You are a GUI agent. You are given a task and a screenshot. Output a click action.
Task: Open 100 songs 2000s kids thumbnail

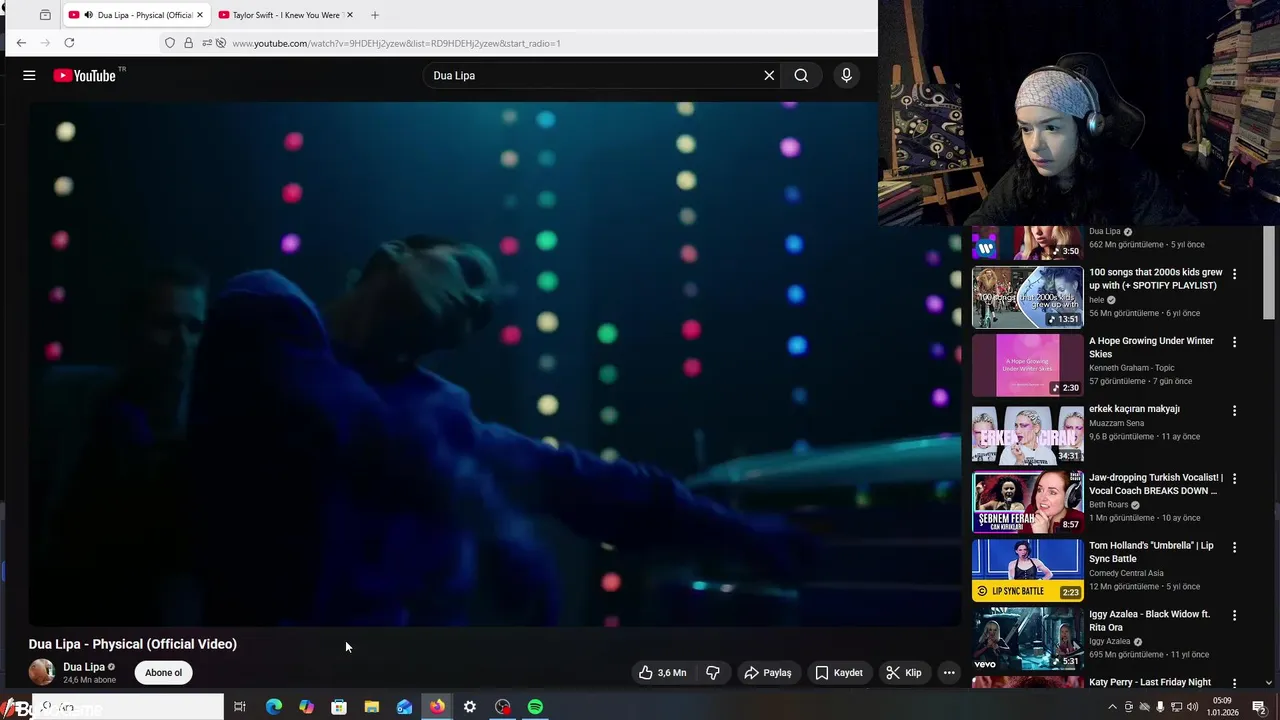(x=1027, y=297)
